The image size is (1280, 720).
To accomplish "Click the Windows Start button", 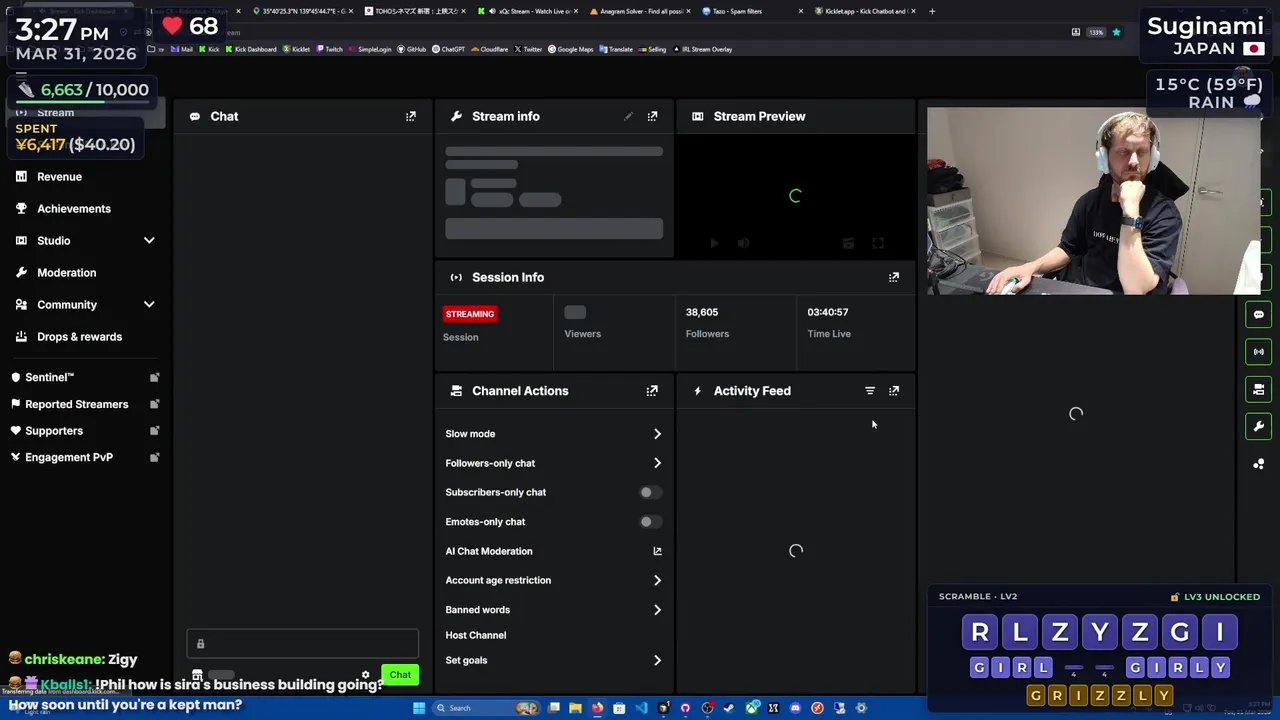I will (x=419, y=708).
